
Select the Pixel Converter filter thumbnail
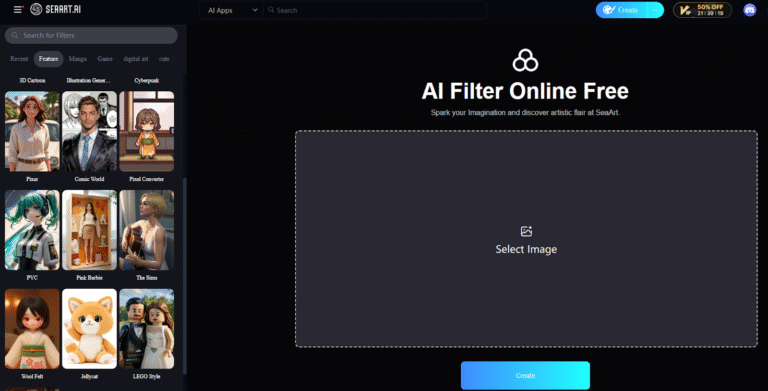[x=146, y=131]
